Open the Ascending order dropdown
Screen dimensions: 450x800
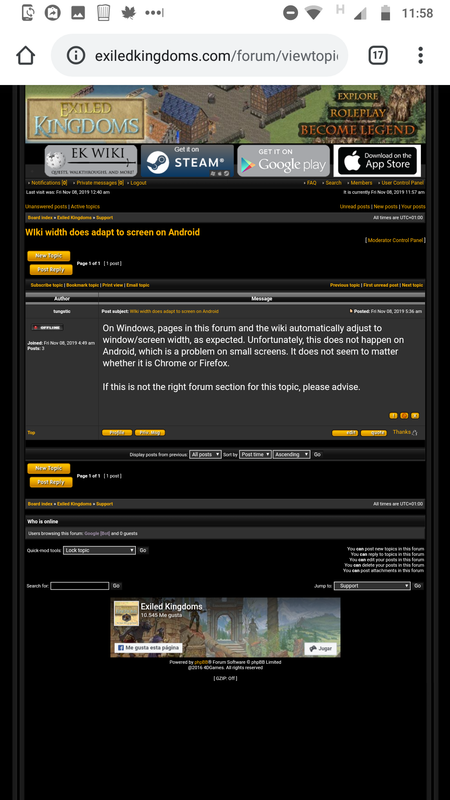click(291, 454)
